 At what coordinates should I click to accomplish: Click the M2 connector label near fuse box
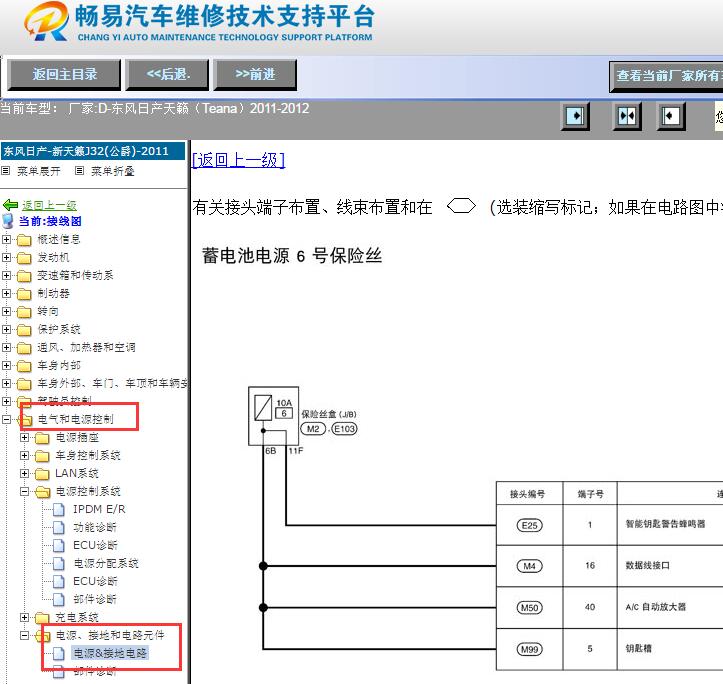click(313, 429)
